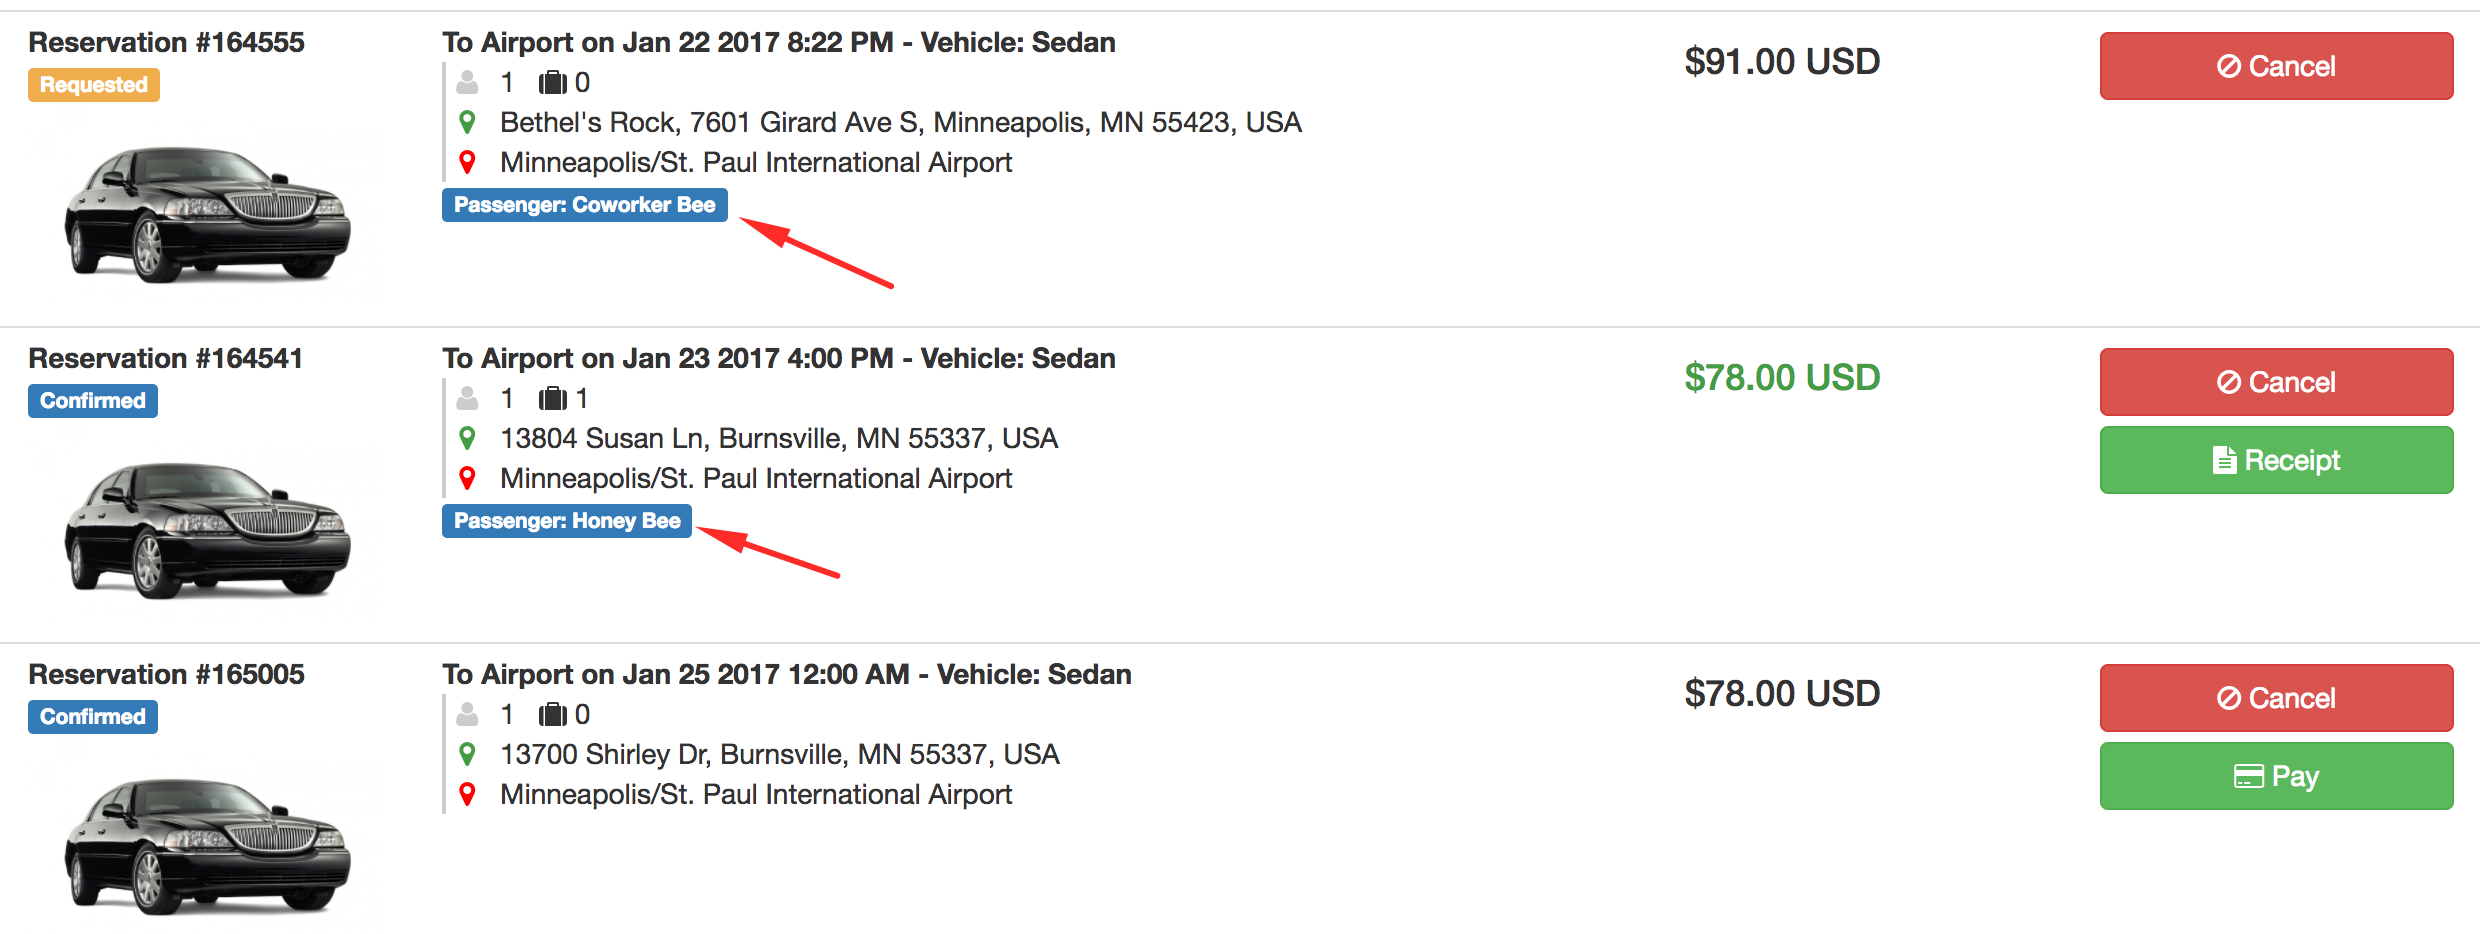Screen dimensions: 2480x934
Task: Click the green $78.00 USD price
Action: (1782, 378)
